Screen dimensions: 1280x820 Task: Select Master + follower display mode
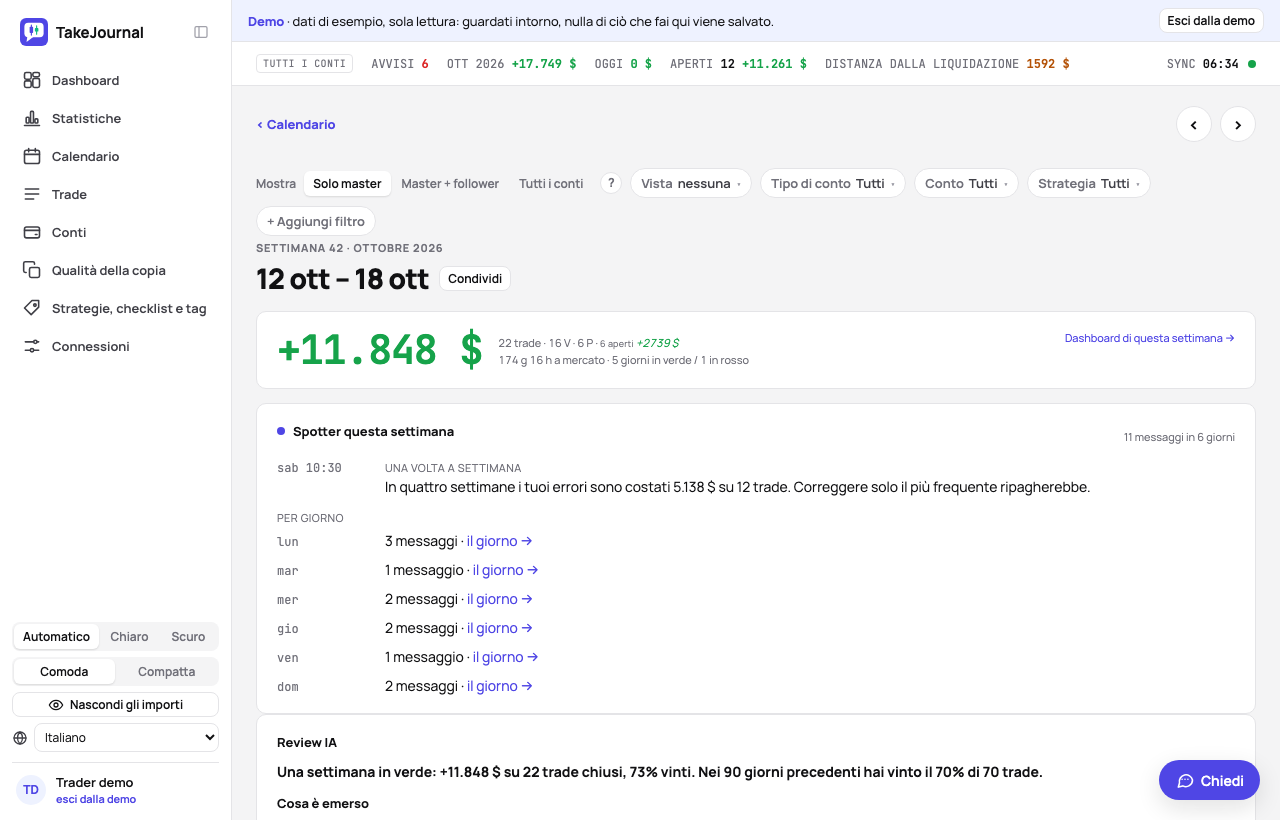tap(450, 184)
